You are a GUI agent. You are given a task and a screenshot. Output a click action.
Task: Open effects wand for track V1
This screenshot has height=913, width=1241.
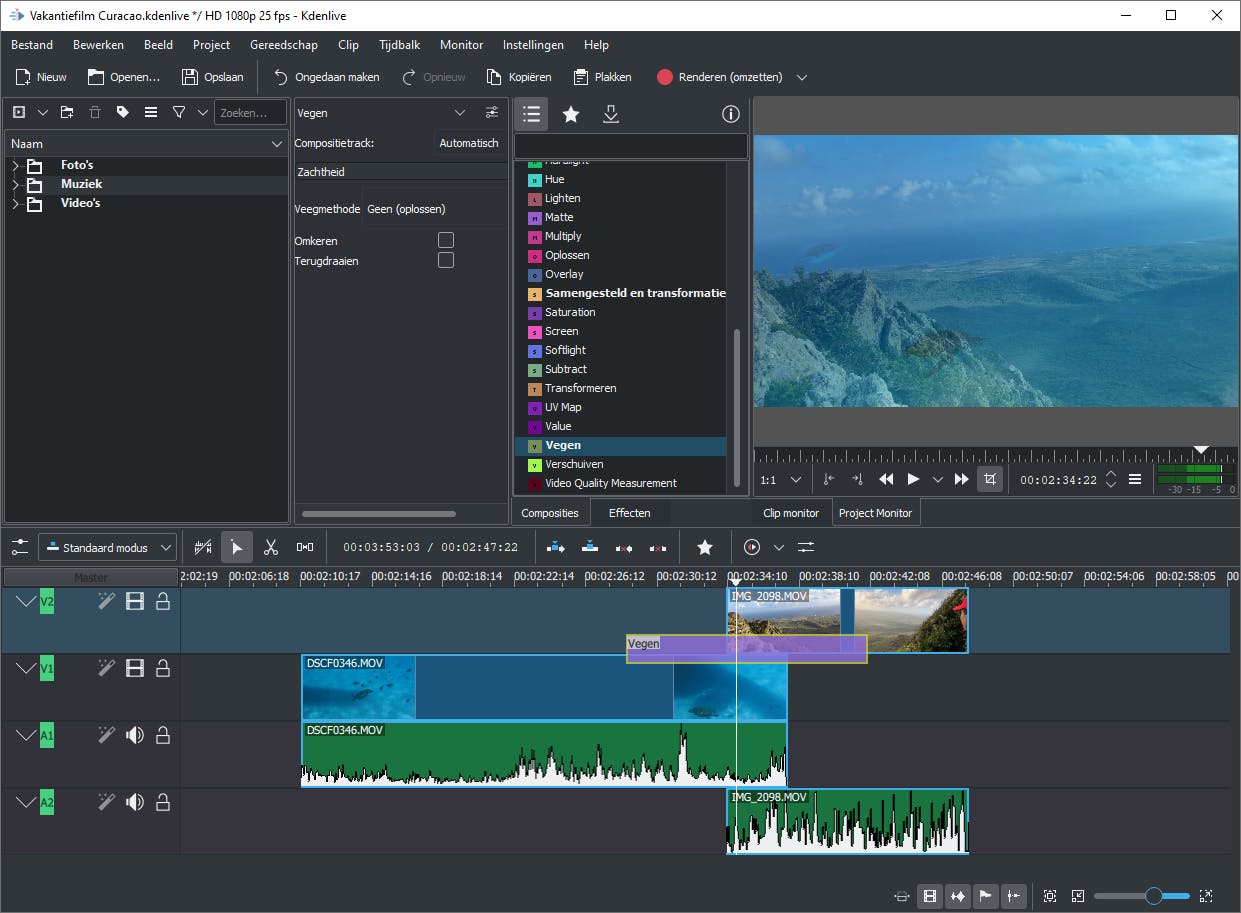click(x=106, y=668)
